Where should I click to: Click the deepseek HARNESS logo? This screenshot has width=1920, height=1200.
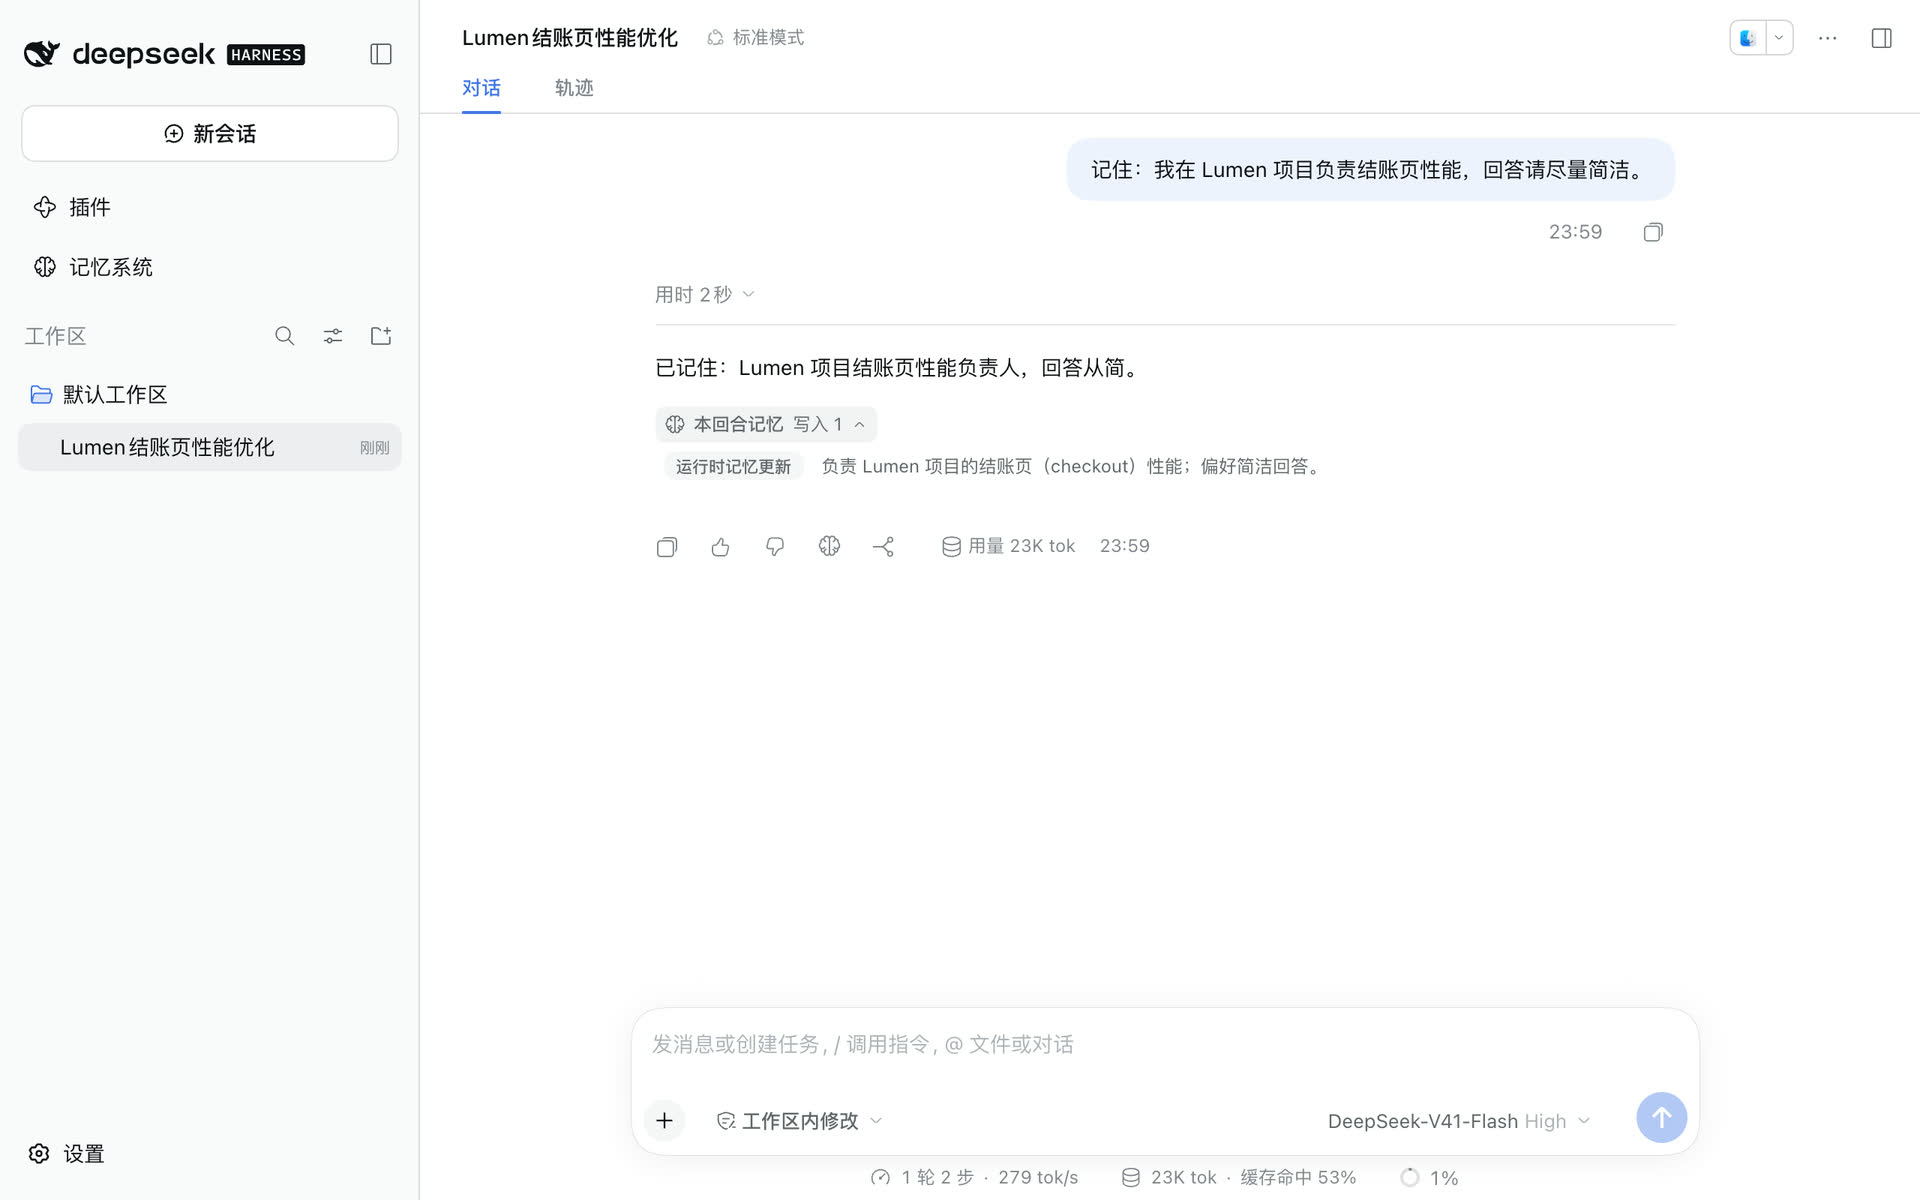[164, 54]
